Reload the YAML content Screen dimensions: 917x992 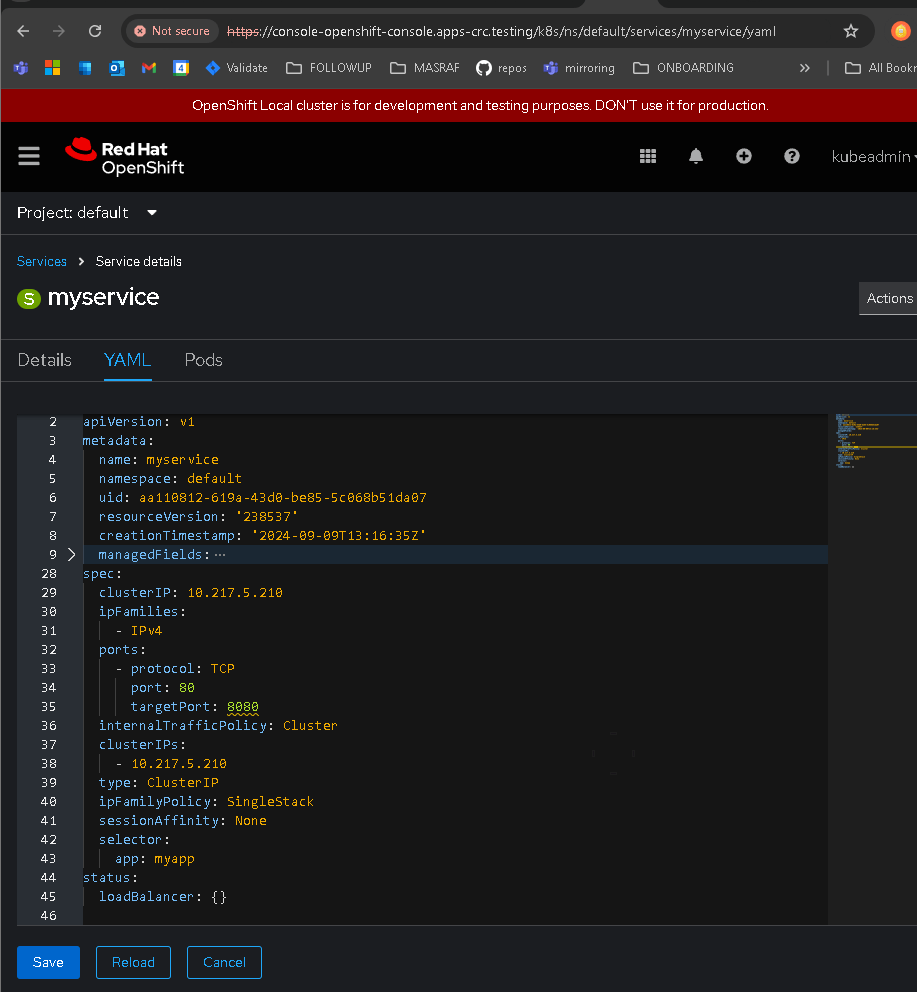(133, 962)
